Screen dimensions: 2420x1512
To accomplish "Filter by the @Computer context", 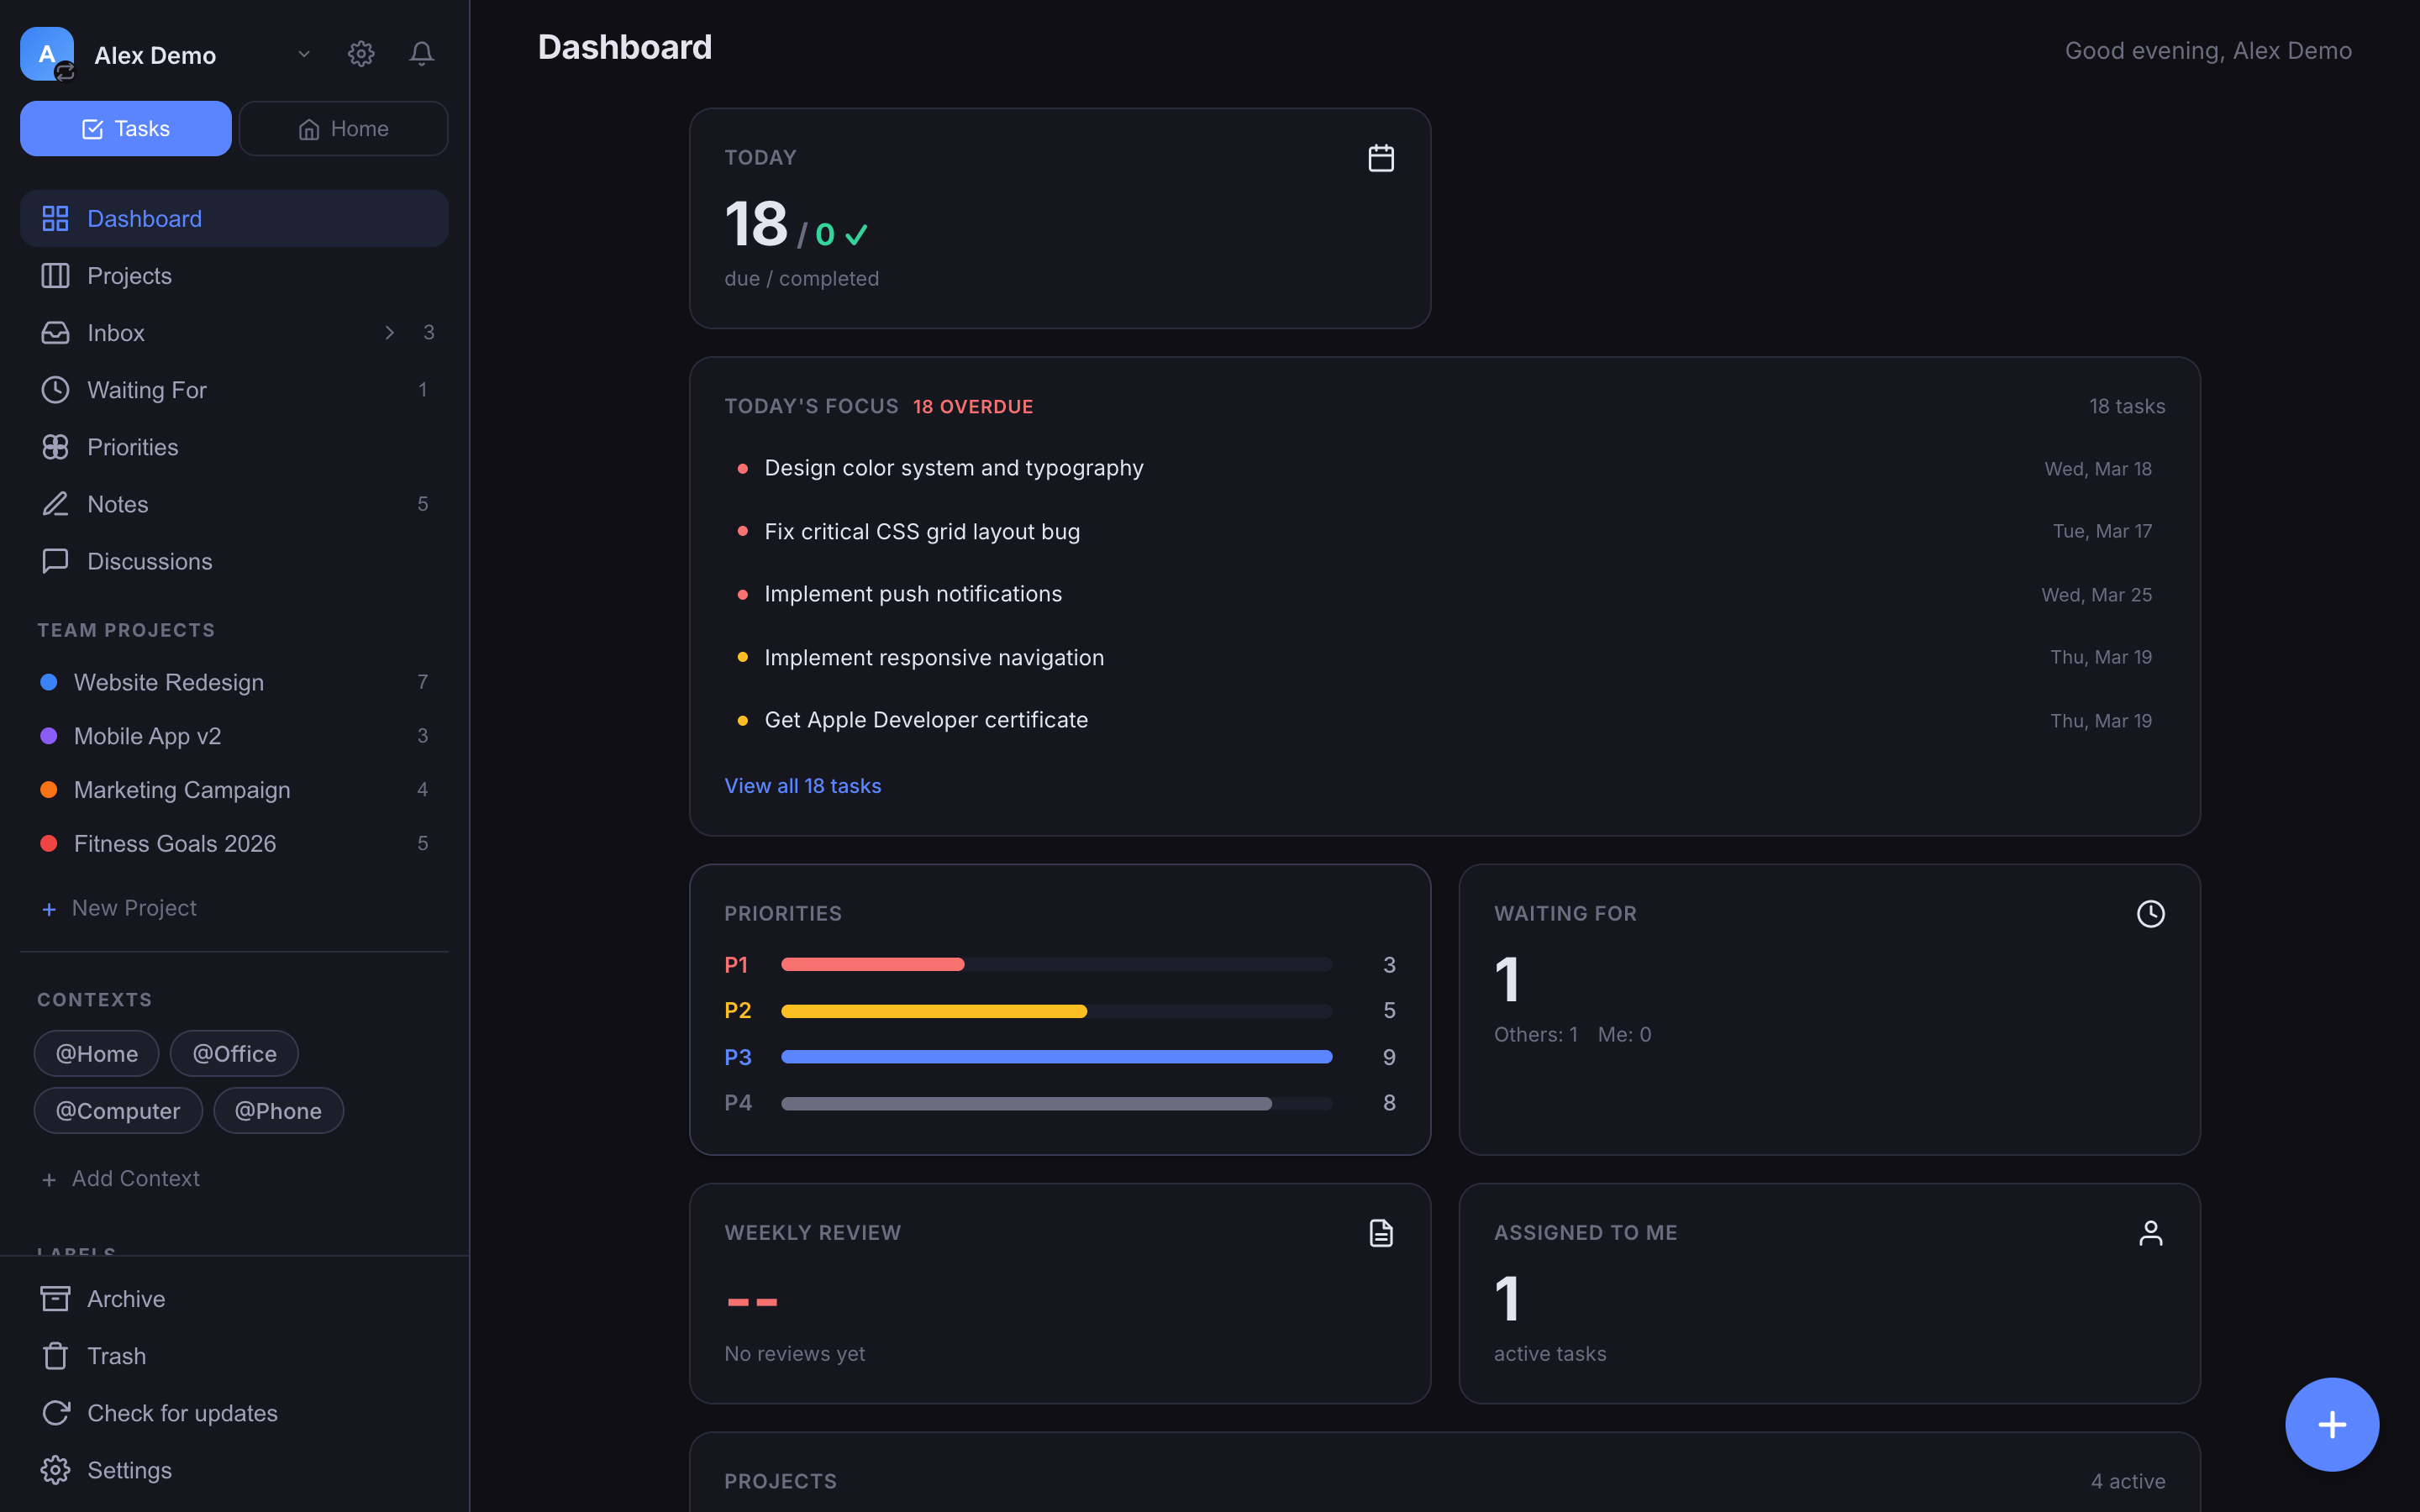I will [x=118, y=1110].
